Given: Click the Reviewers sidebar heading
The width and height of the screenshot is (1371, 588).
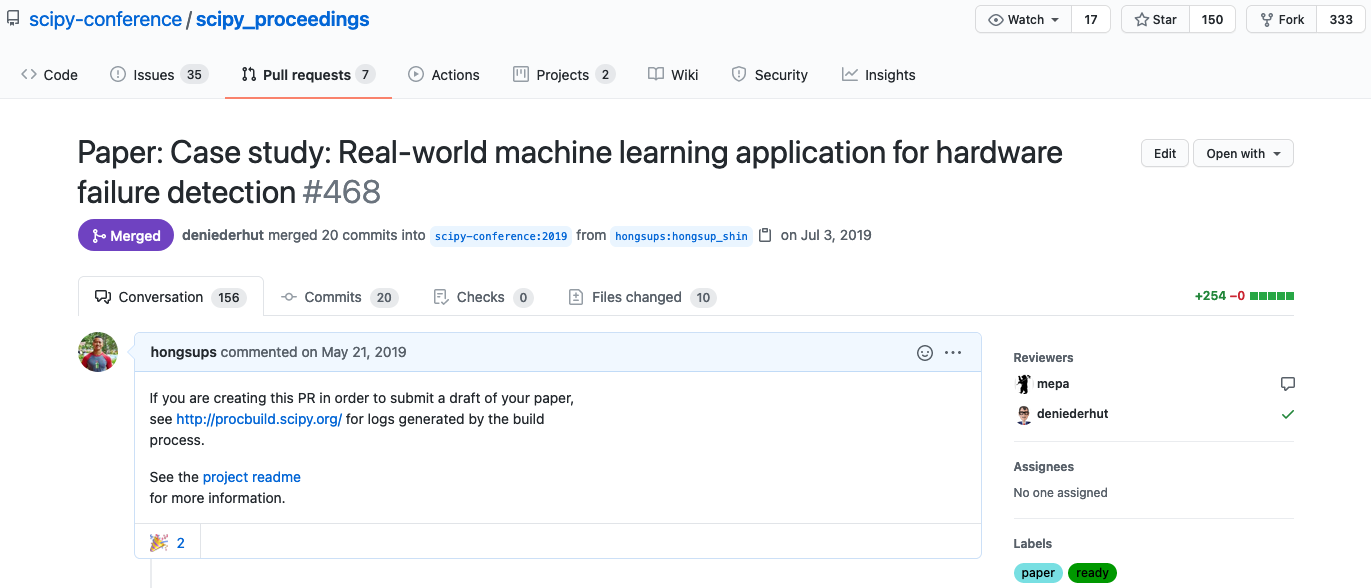Looking at the screenshot, I should pos(1043,358).
